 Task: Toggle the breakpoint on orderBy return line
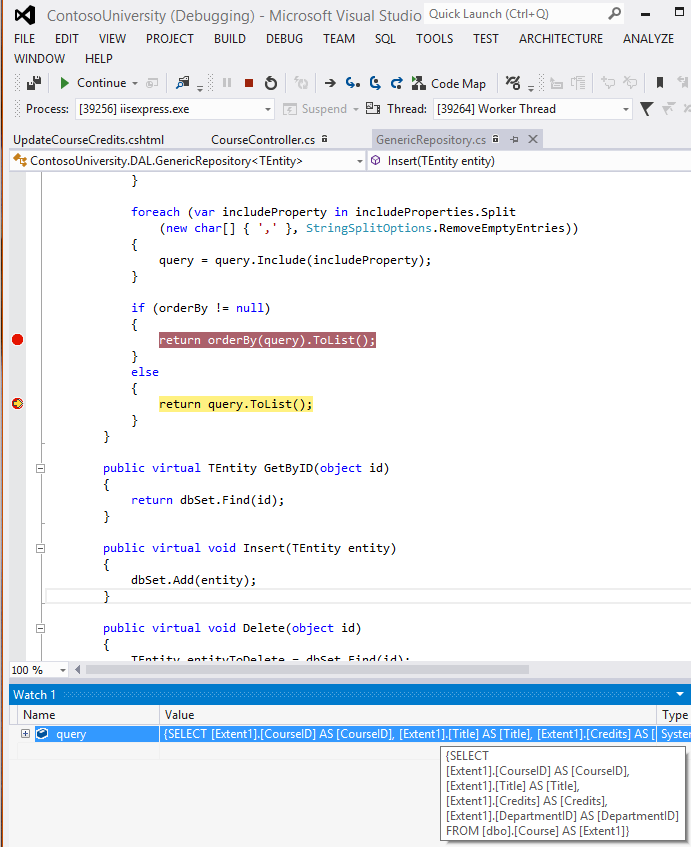[17, 340]
